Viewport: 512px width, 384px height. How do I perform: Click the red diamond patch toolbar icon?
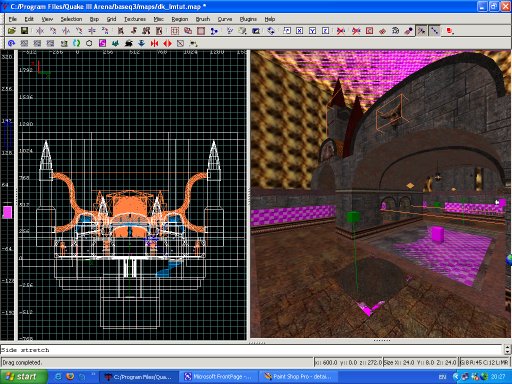click(382, 31)
